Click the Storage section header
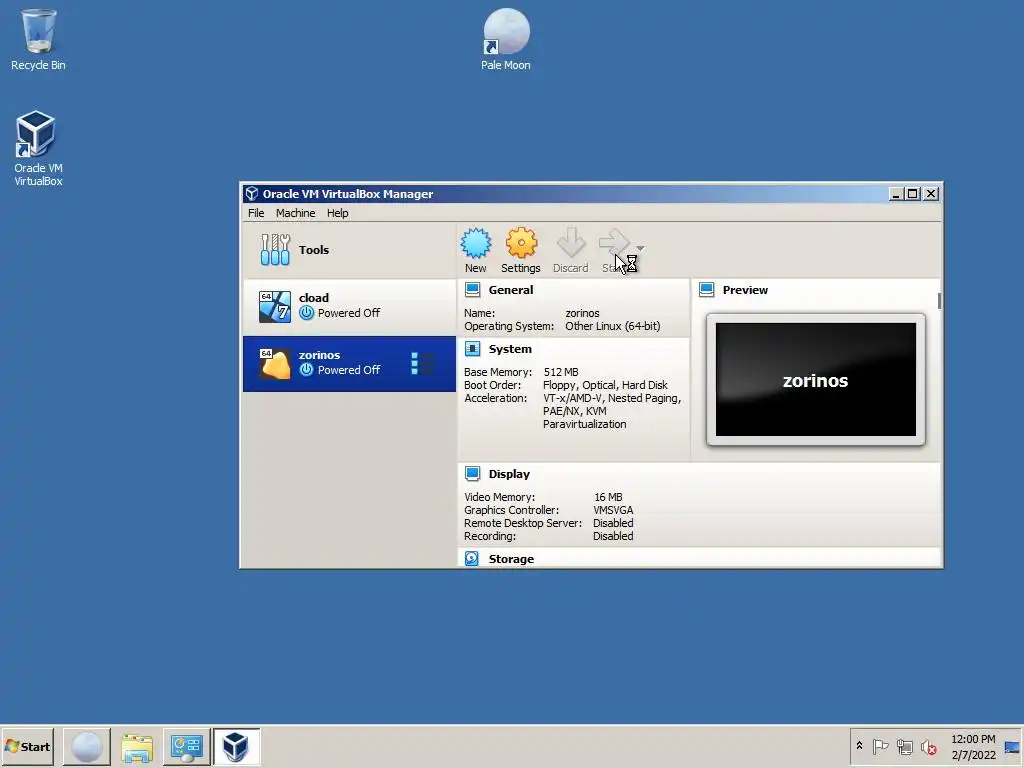 (x=511, y=559)
